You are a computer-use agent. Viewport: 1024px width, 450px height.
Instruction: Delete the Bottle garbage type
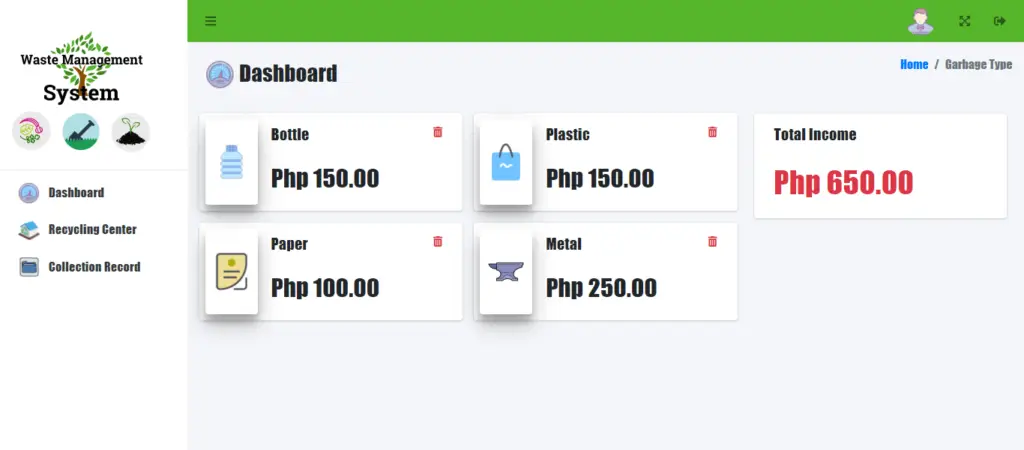click(438, 132)
